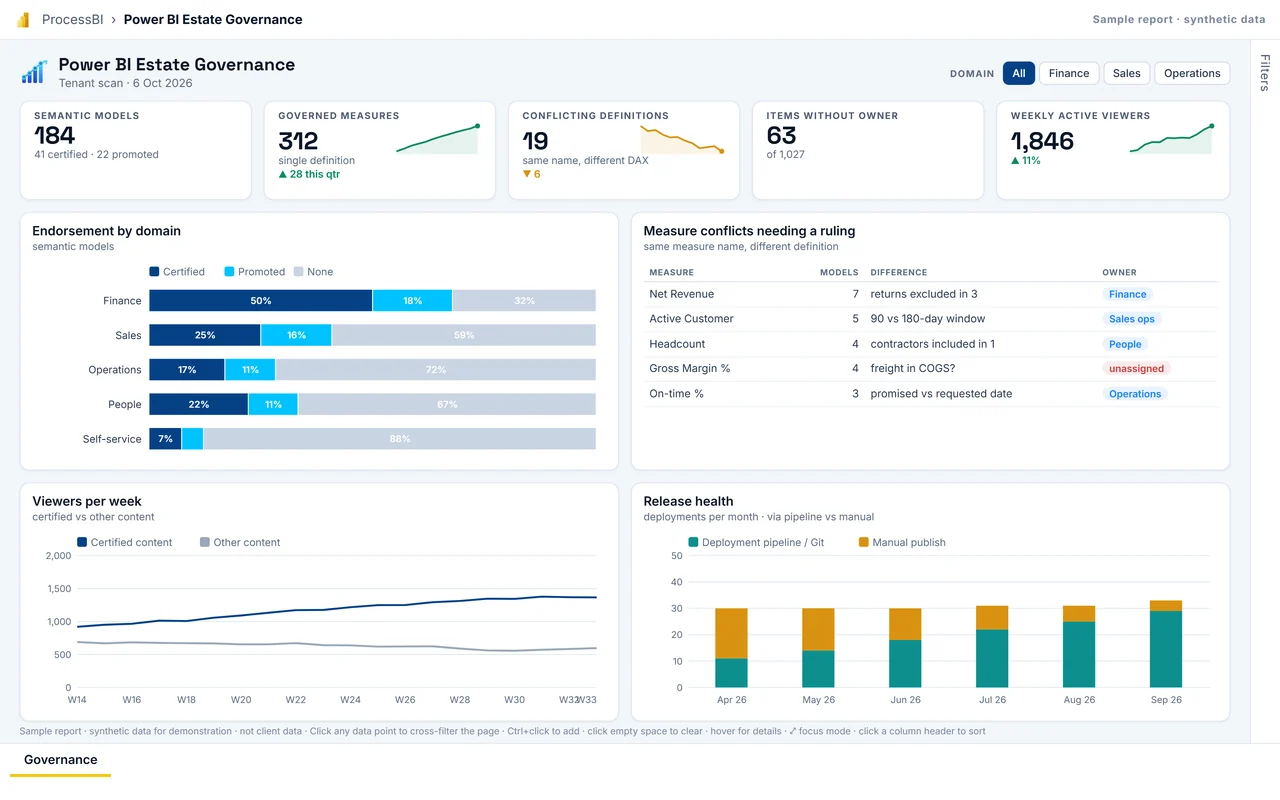Image resolution: width=1280 pixels, height=800 pixels.
Task: Sort by the OWNER column header
Action: 1119,272
